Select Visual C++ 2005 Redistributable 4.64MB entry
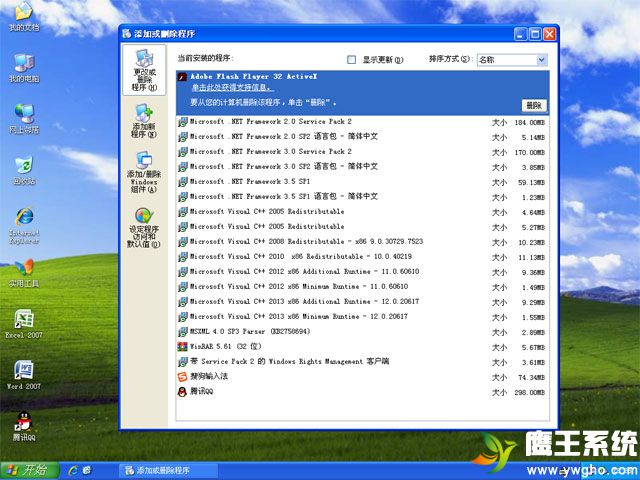 [x=362, y=212]
